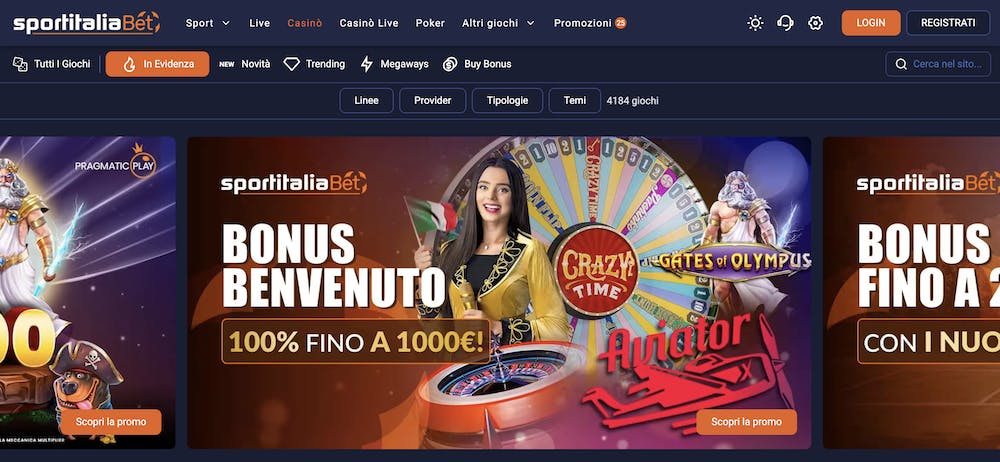Focus the Cerca nel sito search field
The width and height of the screenshot is (1000, 462).
938,64
